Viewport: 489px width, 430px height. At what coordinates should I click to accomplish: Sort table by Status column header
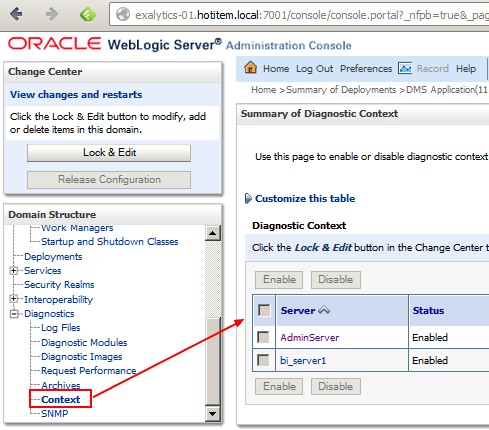click(x=428, y=311)
